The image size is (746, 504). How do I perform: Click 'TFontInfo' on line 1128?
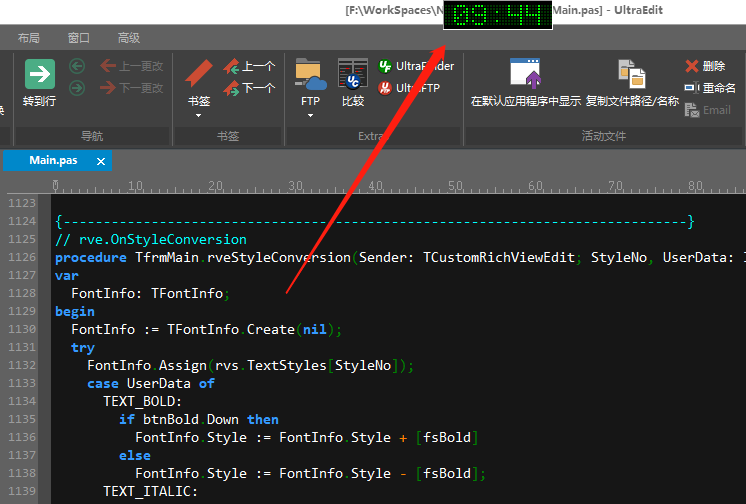[x=187, y=294]
